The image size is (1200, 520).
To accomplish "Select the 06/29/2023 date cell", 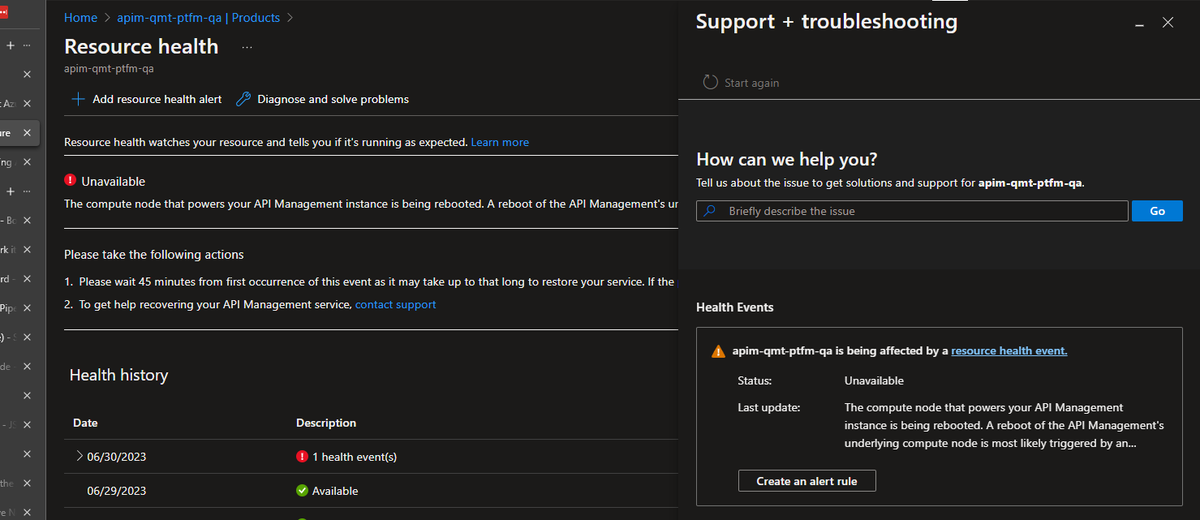I will click(117, 491).
